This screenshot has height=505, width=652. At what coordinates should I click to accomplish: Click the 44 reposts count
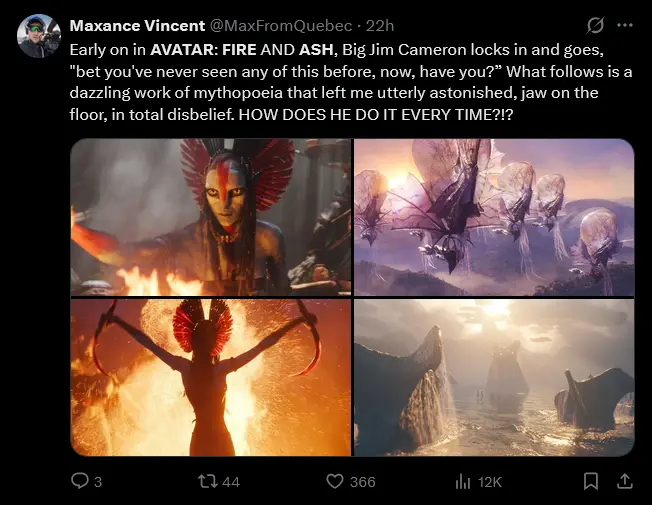(231, 482)
